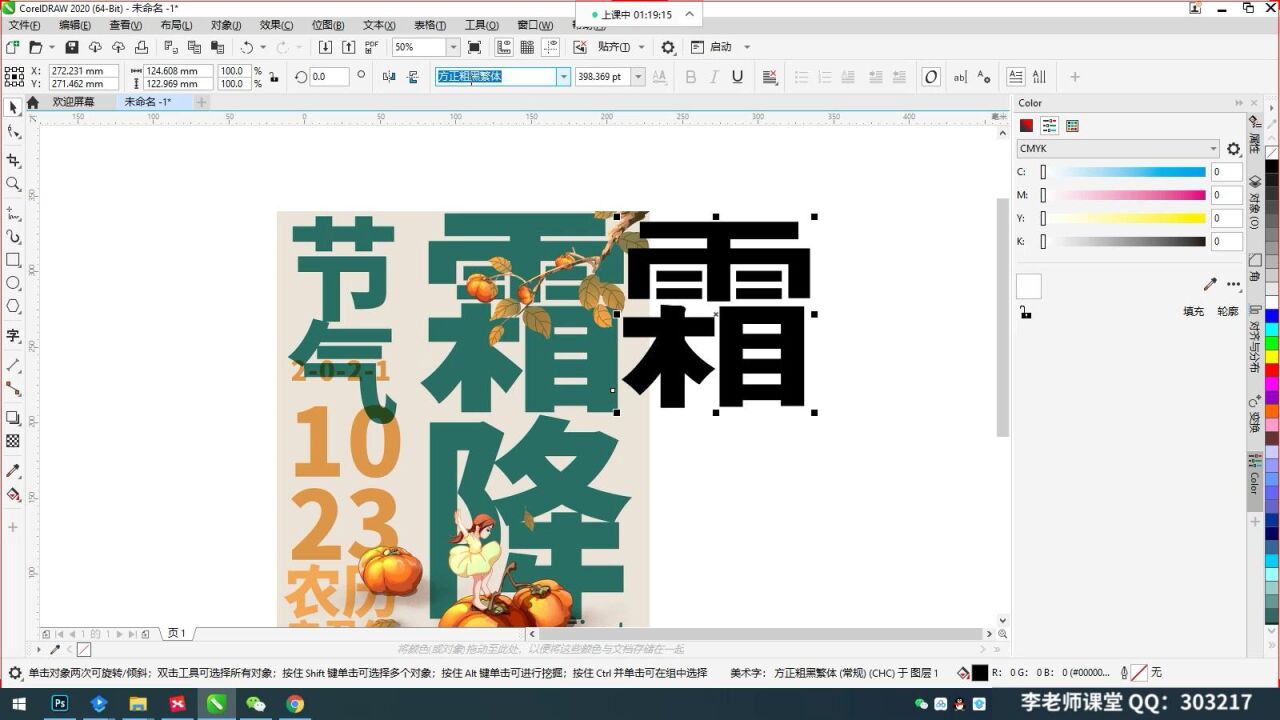Click the Edit Text ab| icon

tap(960, 77)
